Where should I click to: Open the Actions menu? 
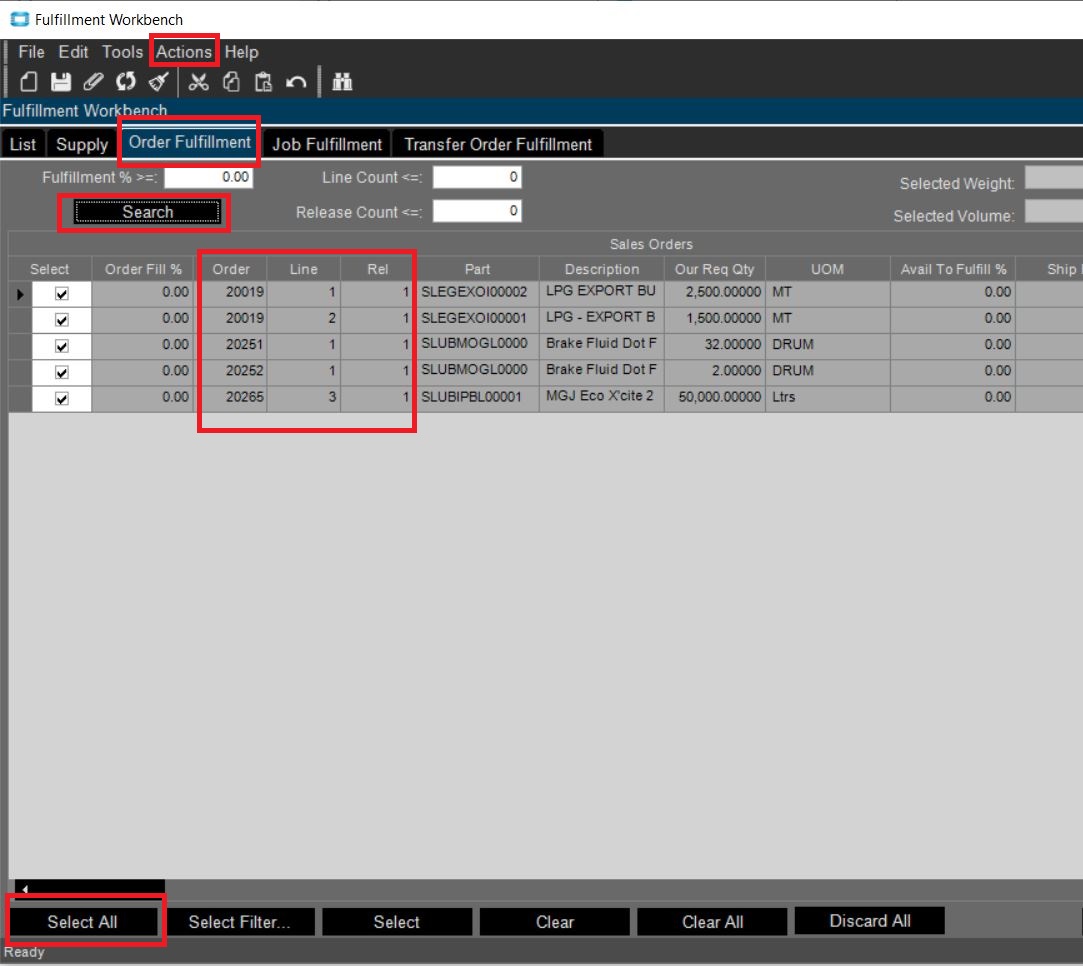184,52
